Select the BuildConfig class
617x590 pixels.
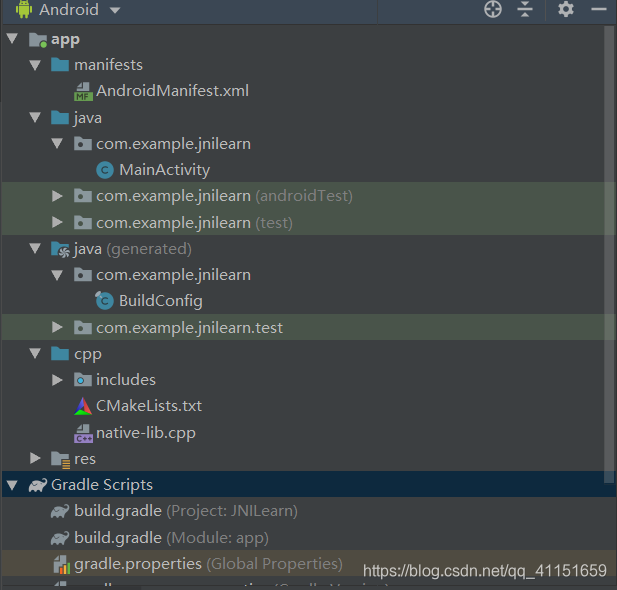pos(161,301)
